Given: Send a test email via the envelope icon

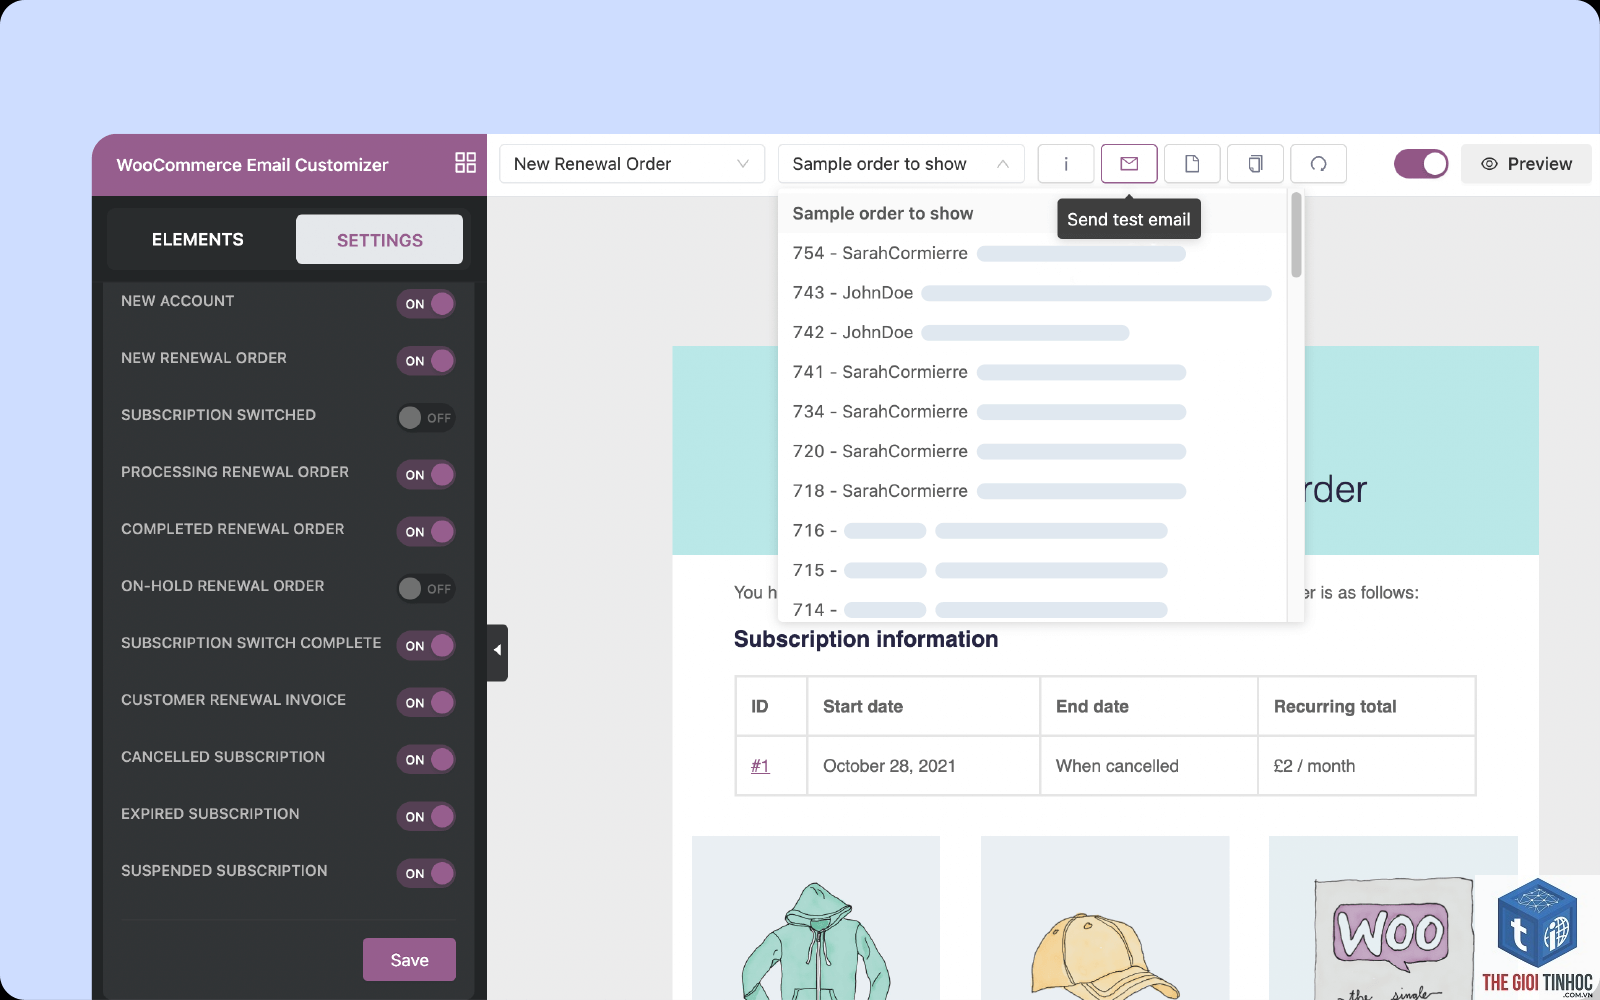Looking at the screenshot, I should [x=1129, y=164].
